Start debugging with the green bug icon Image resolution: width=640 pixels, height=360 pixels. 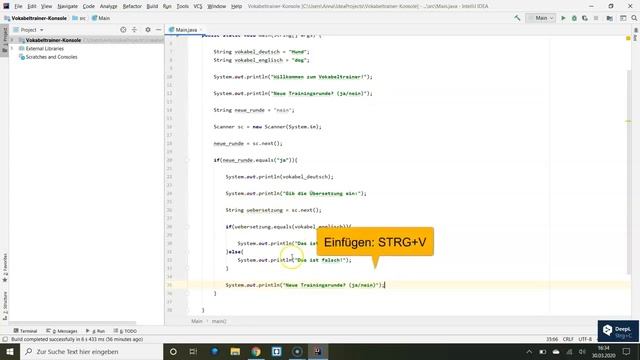coord(574,18)
